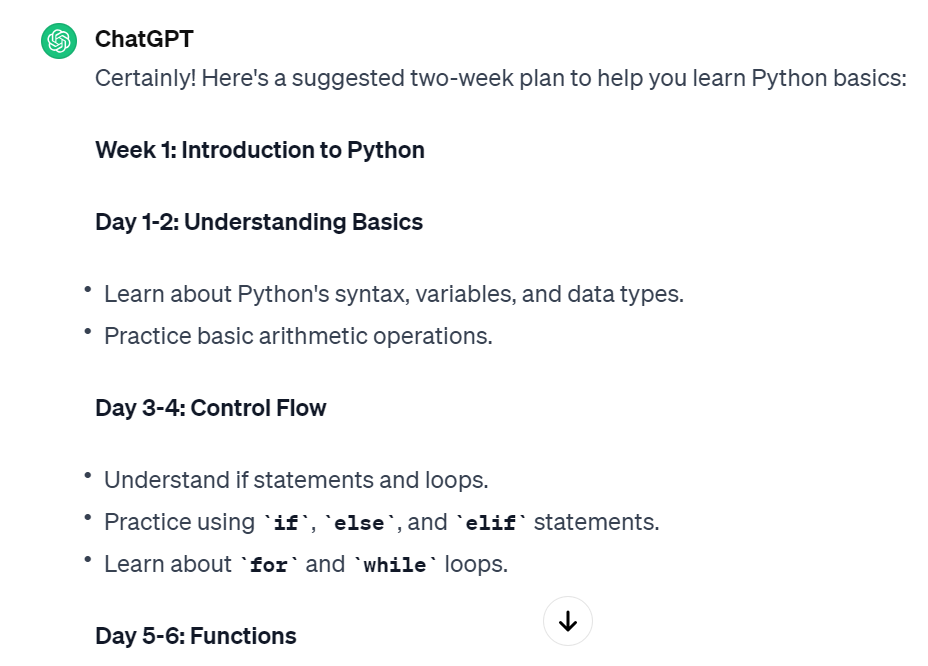
Task: Click the word loops after the while code
Action: [x=476, y=564]
